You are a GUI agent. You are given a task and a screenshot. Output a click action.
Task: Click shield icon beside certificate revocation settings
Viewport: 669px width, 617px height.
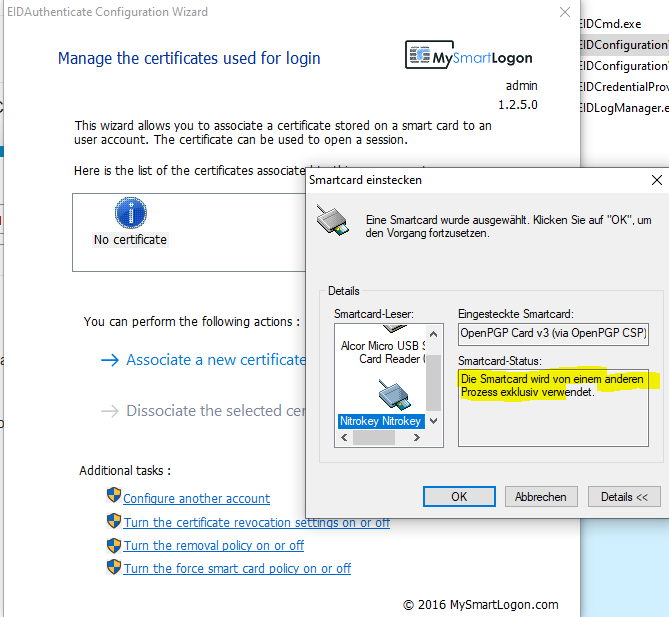(114, 521)
